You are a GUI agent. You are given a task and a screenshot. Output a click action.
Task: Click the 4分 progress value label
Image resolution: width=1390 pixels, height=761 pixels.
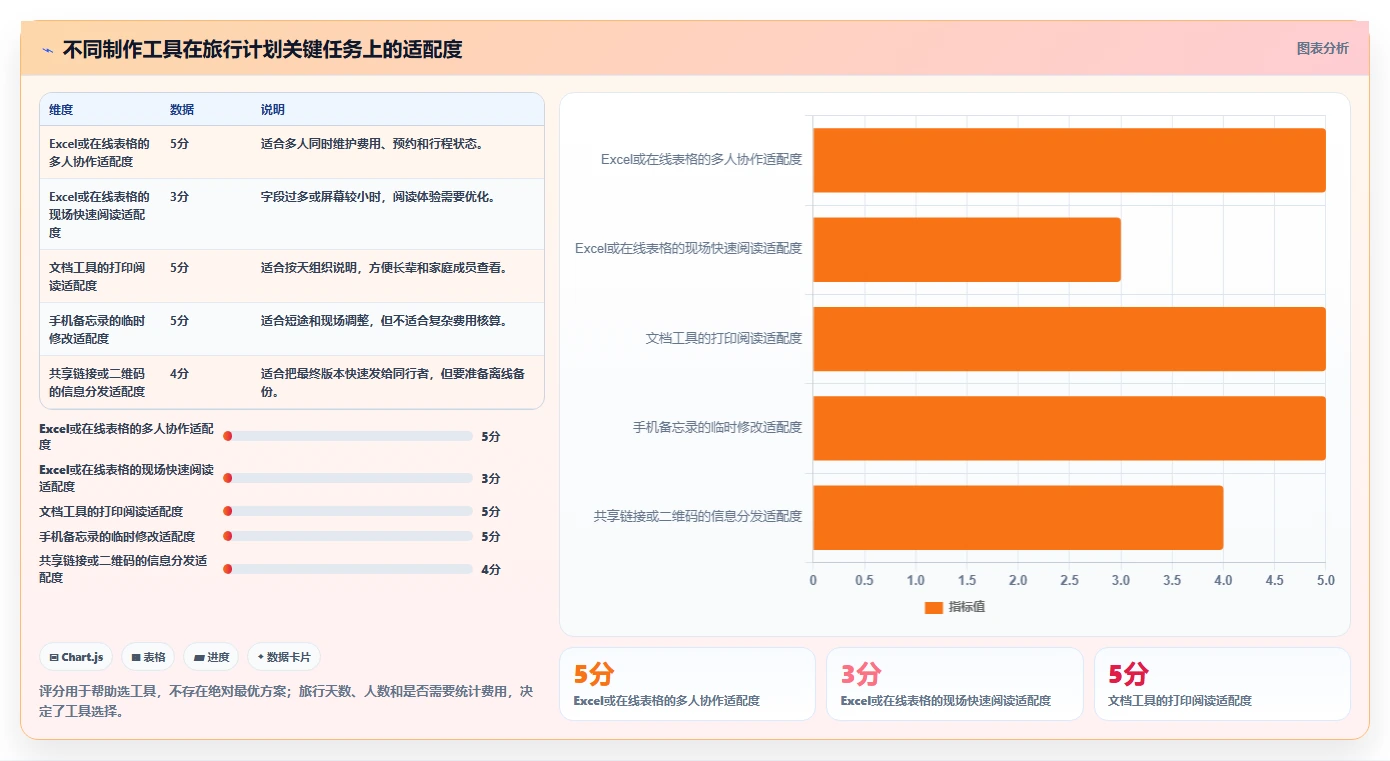pos(491,569)
